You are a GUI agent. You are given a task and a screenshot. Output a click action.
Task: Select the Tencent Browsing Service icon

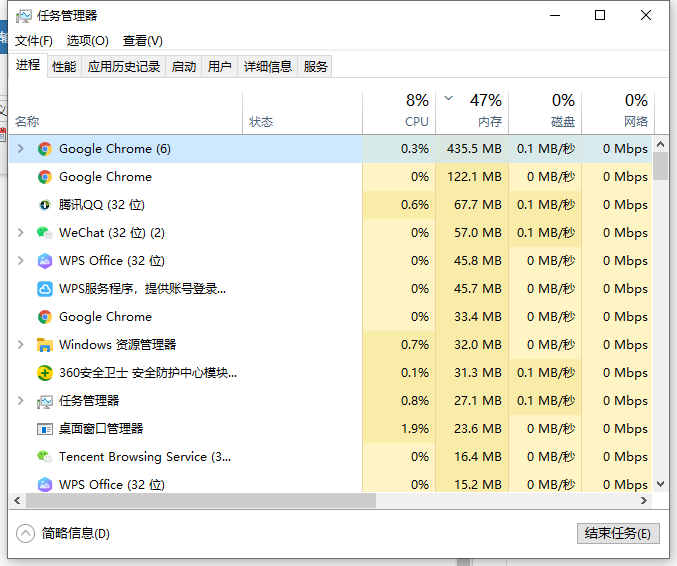44,457
